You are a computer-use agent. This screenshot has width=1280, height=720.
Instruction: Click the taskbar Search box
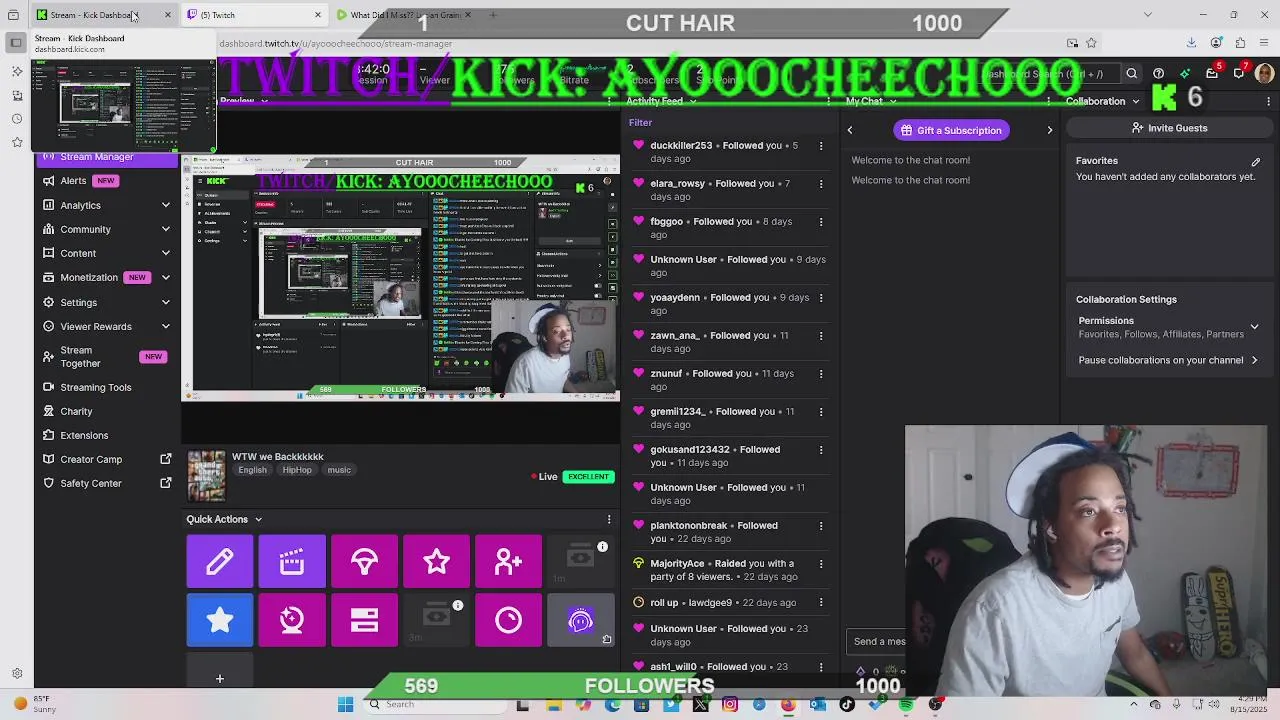[436, 705]
